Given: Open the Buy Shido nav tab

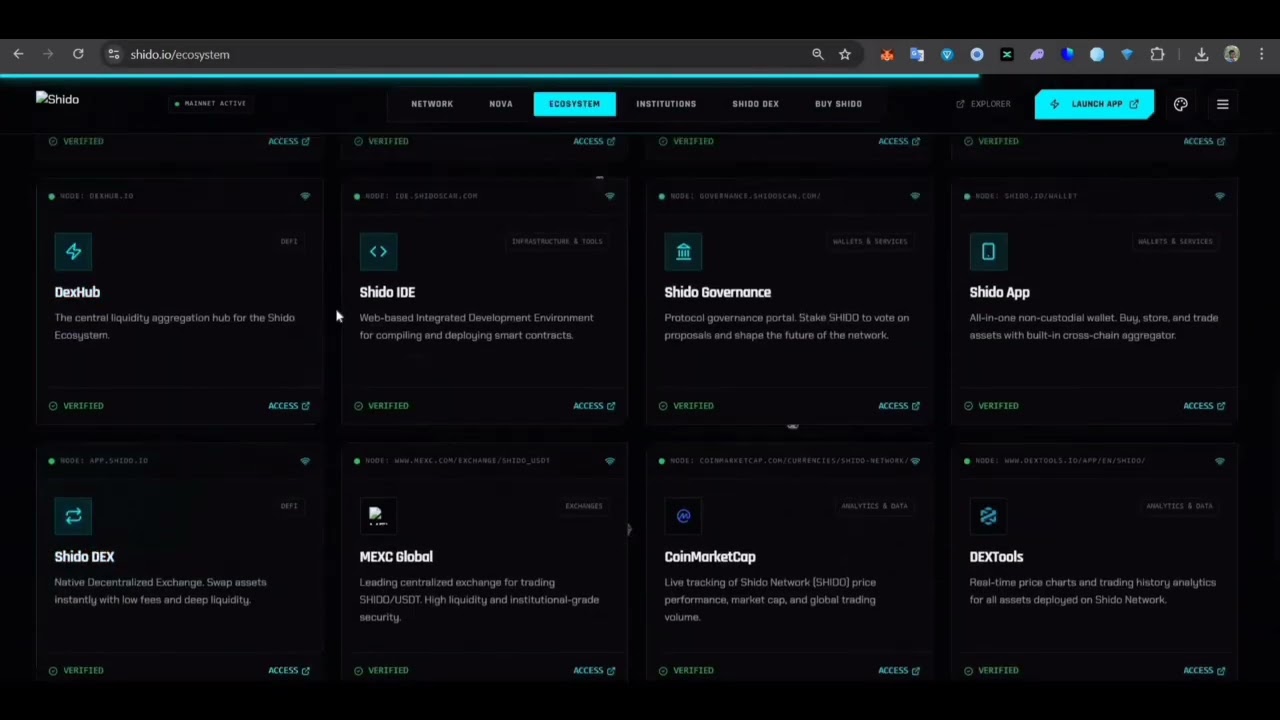Looking at the screenshot, I should [x=838, y=104].
